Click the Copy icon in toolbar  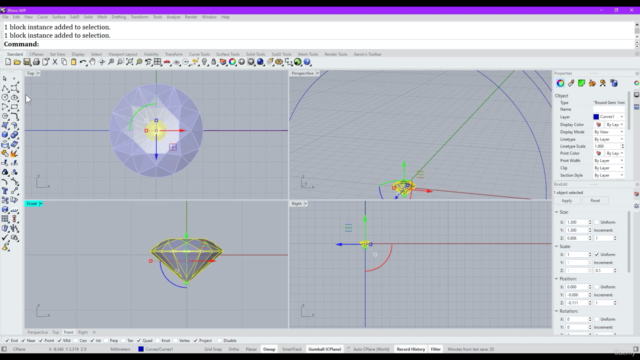(64, 62)
